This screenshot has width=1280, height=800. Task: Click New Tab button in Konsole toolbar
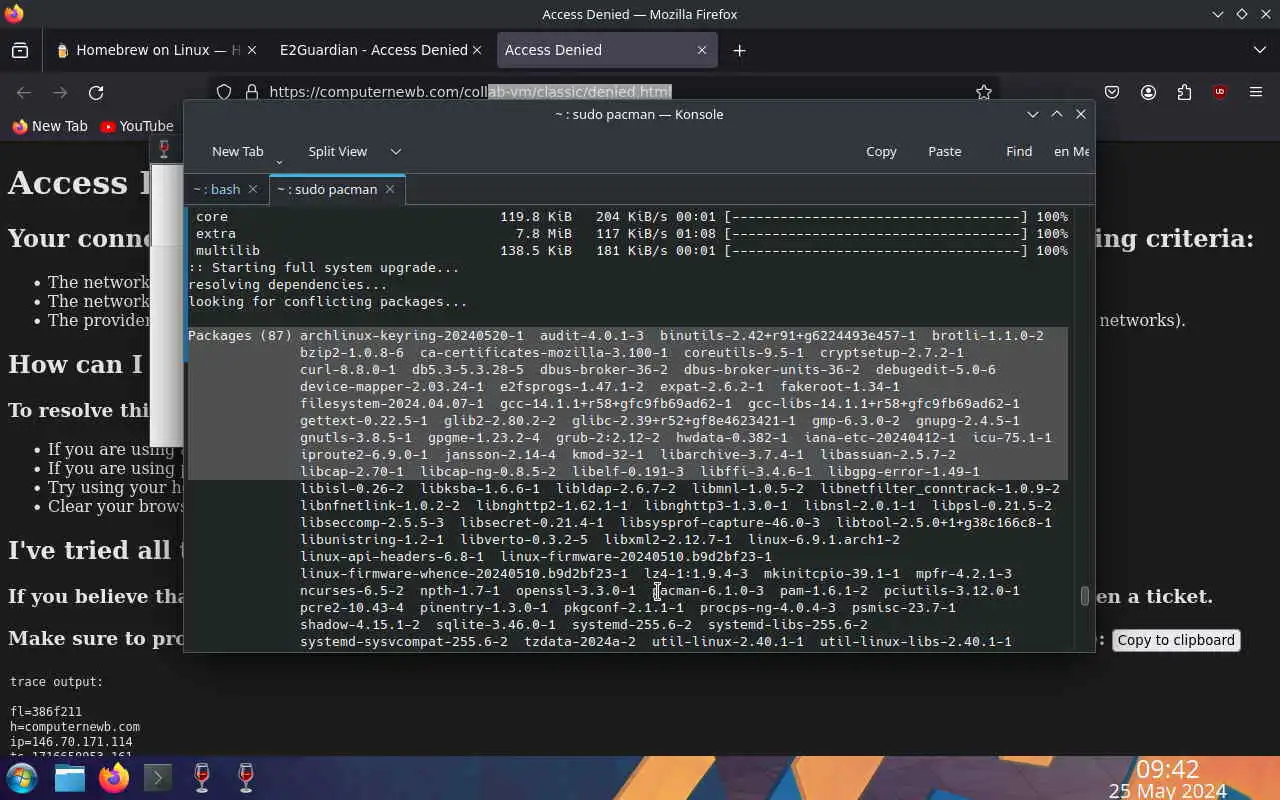[238, 152]
